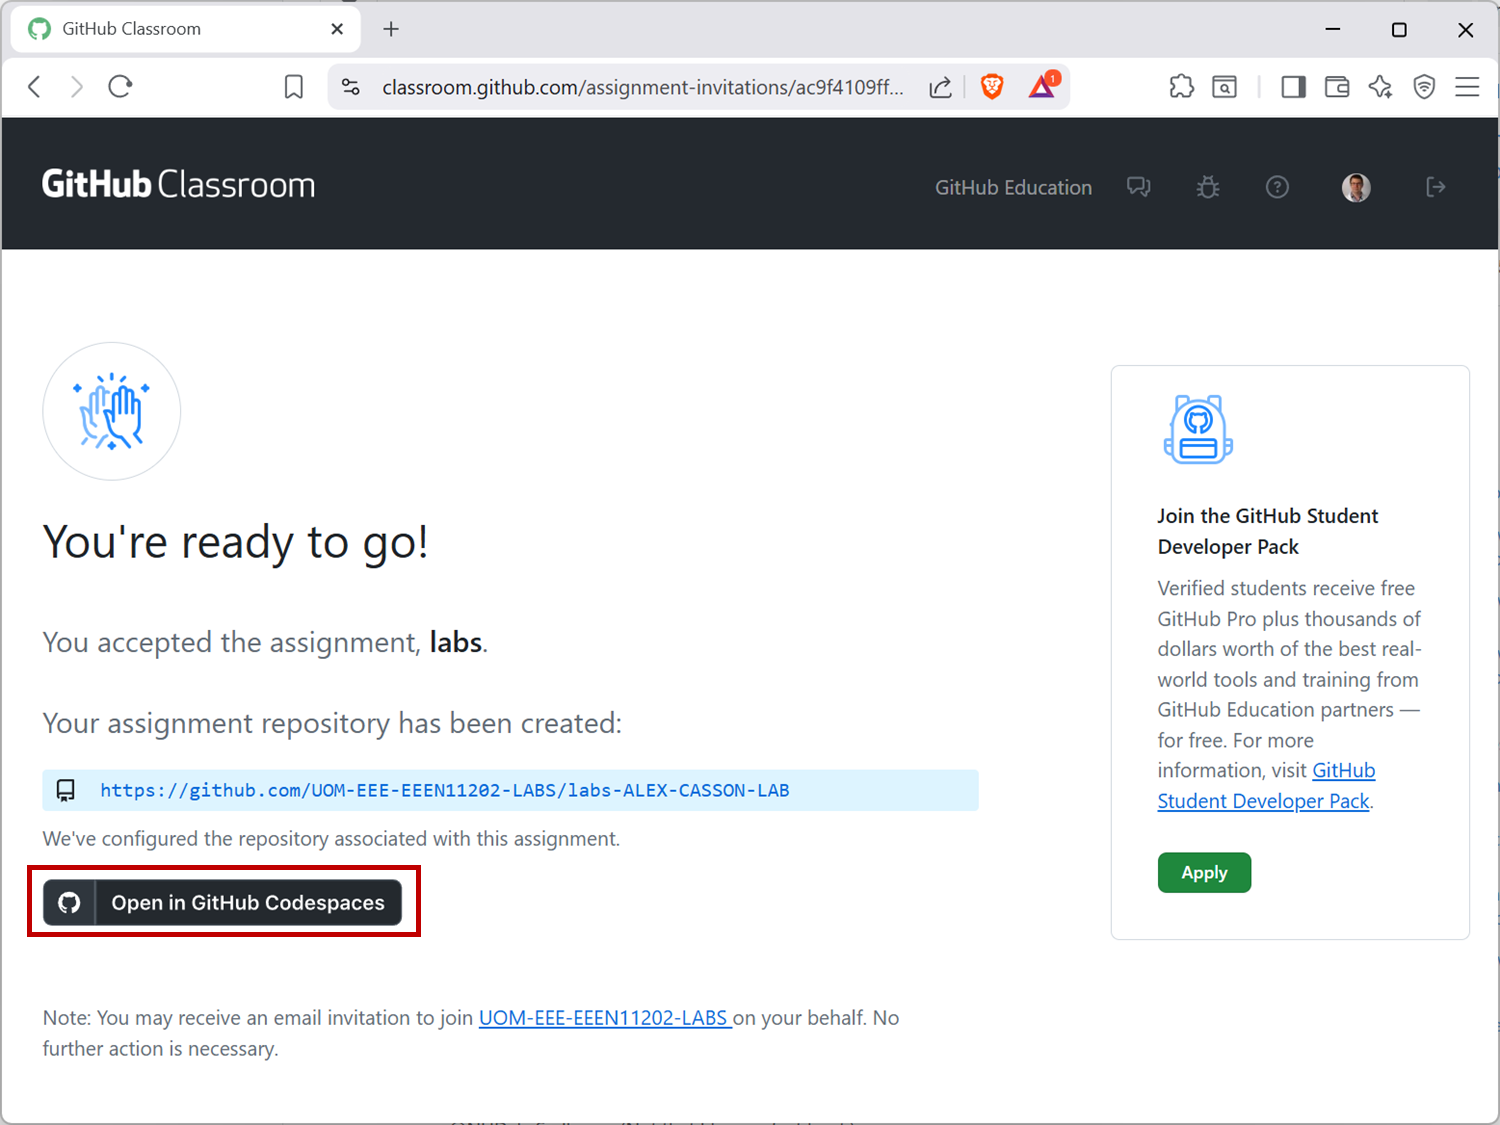Open the Brave VPN shield icon
The width and height of the screenshot is (1500, 1125).
(x=1424, y=87)
